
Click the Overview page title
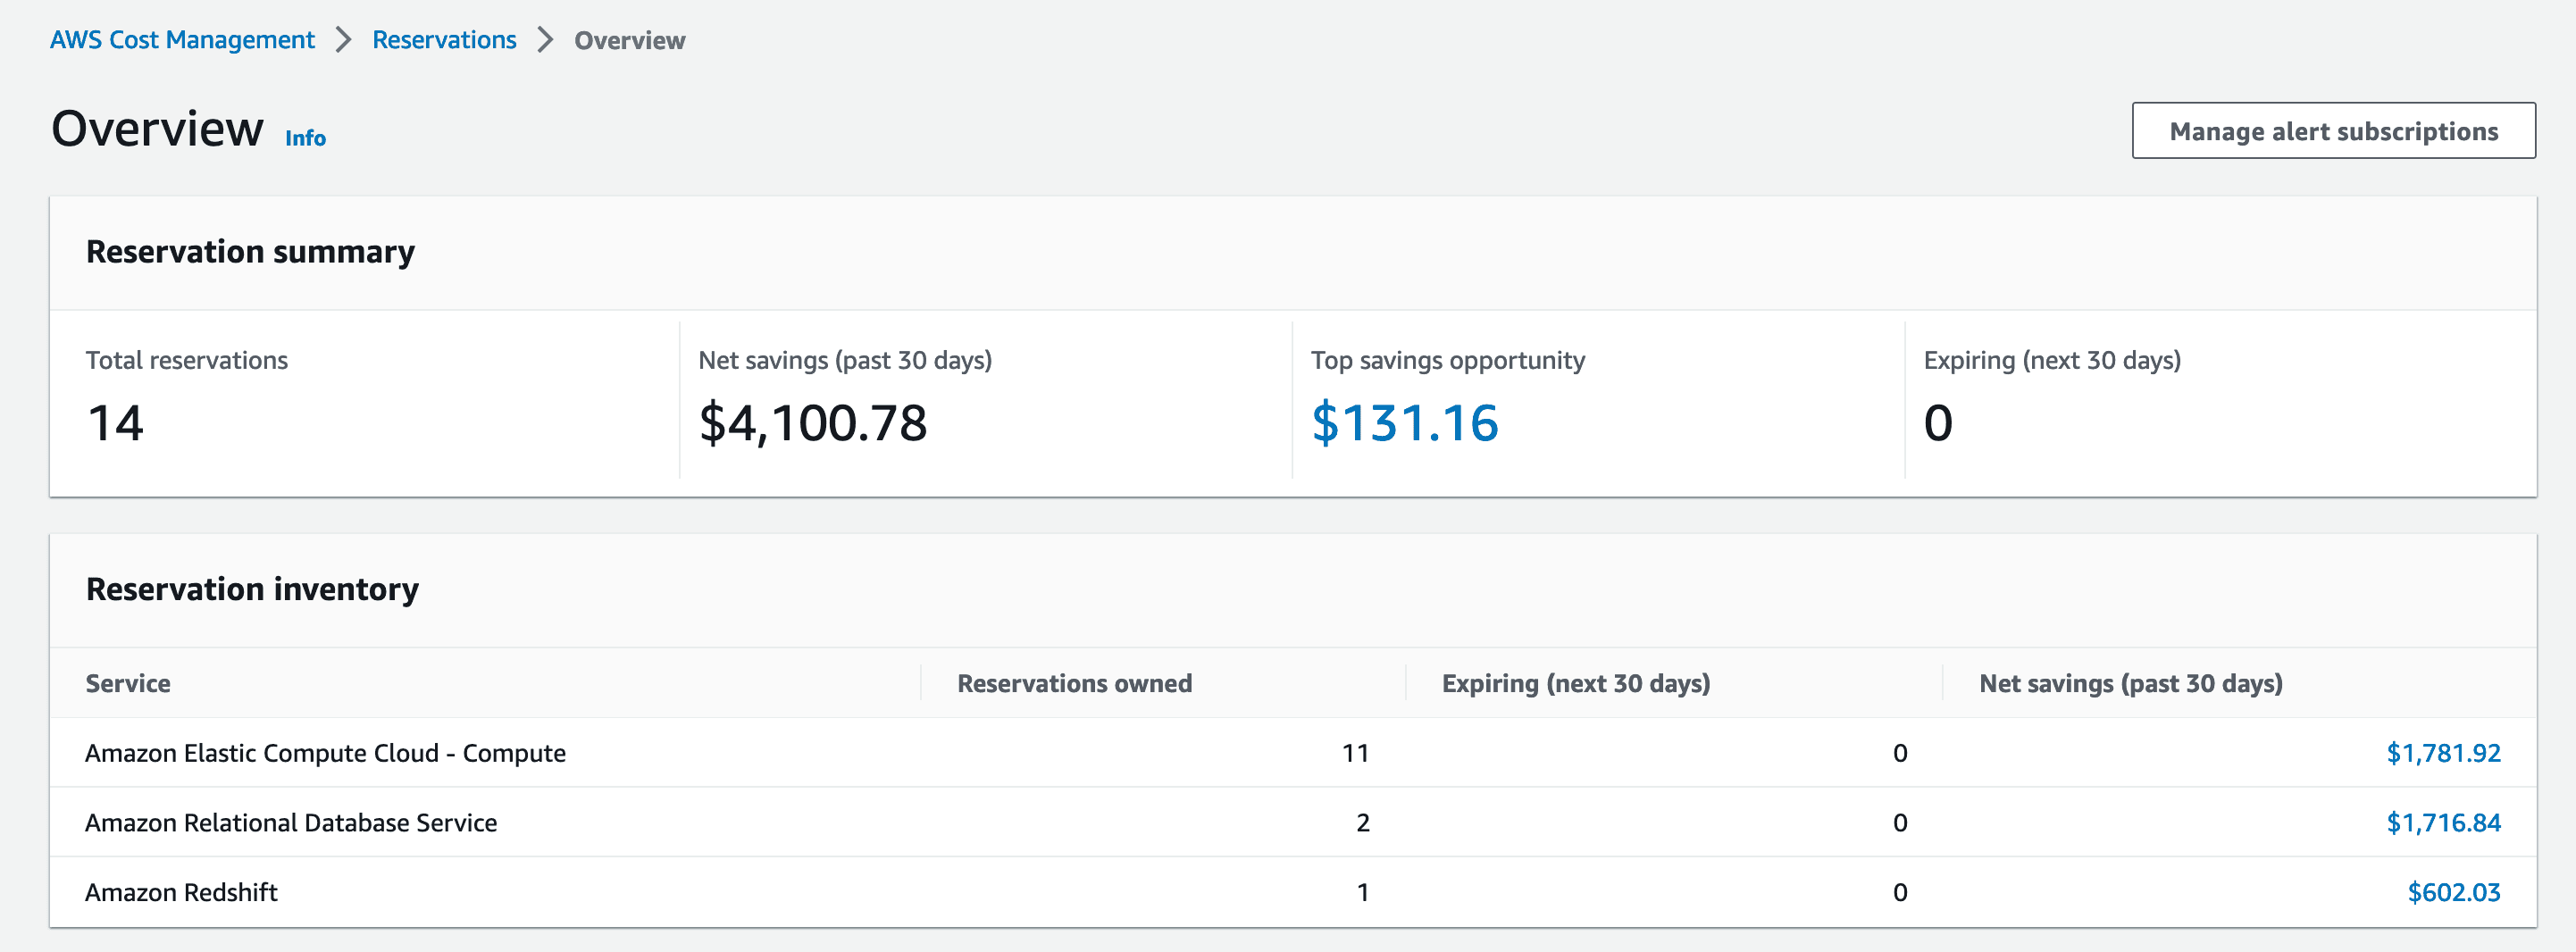point(157,129)
